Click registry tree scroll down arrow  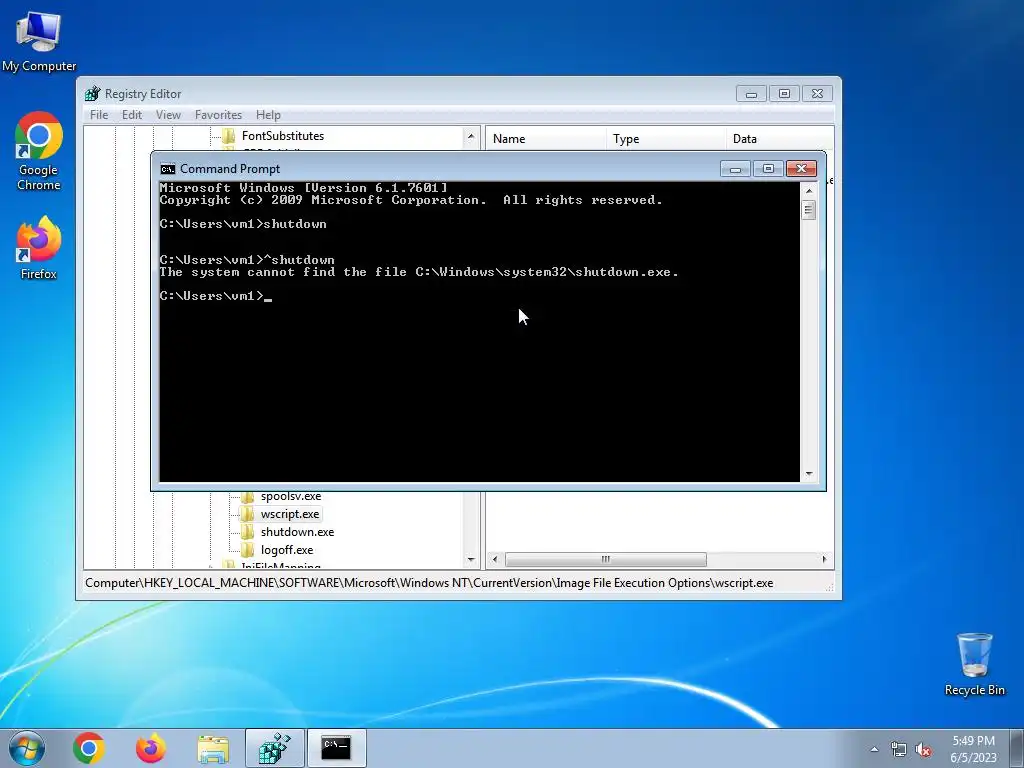click(x=471, y=560)
